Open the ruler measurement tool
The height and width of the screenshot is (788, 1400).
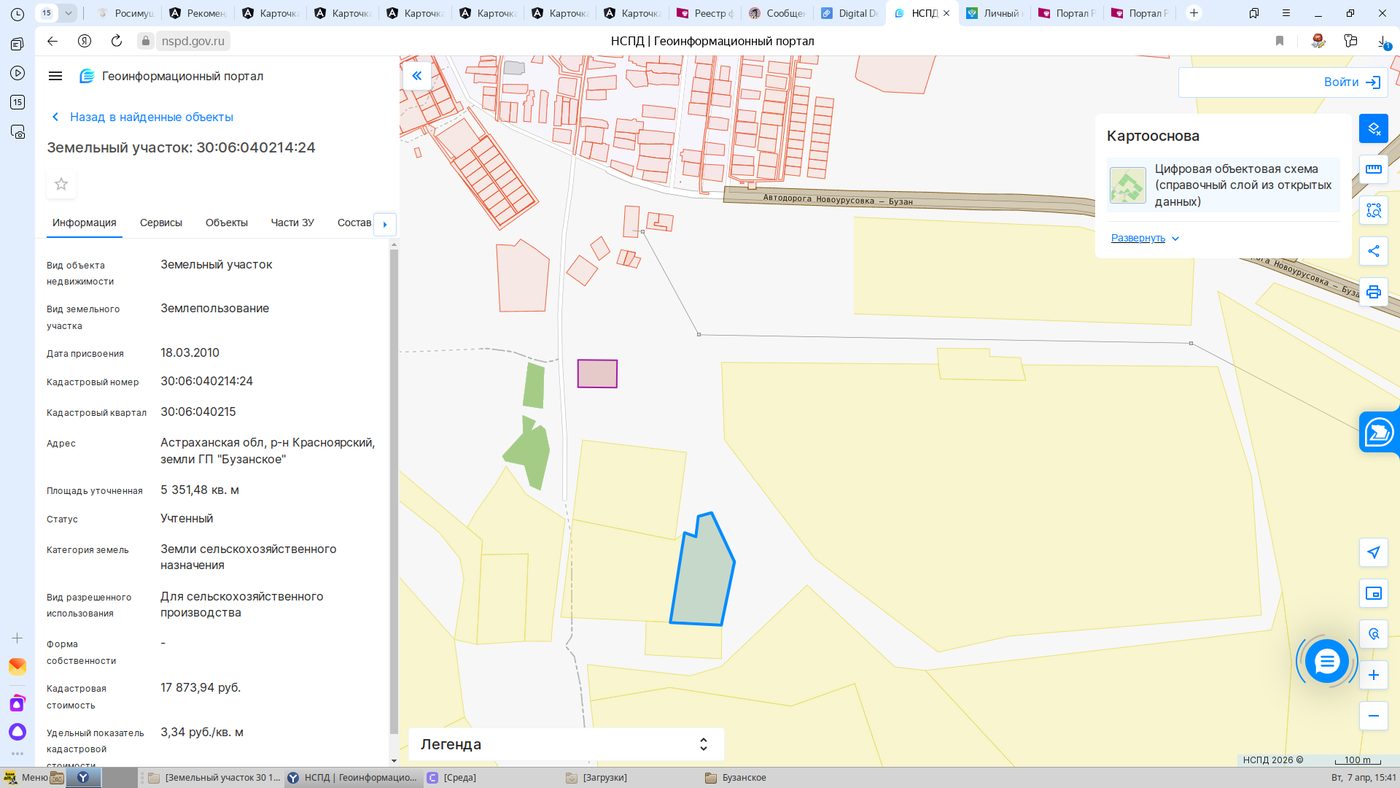1373,169
